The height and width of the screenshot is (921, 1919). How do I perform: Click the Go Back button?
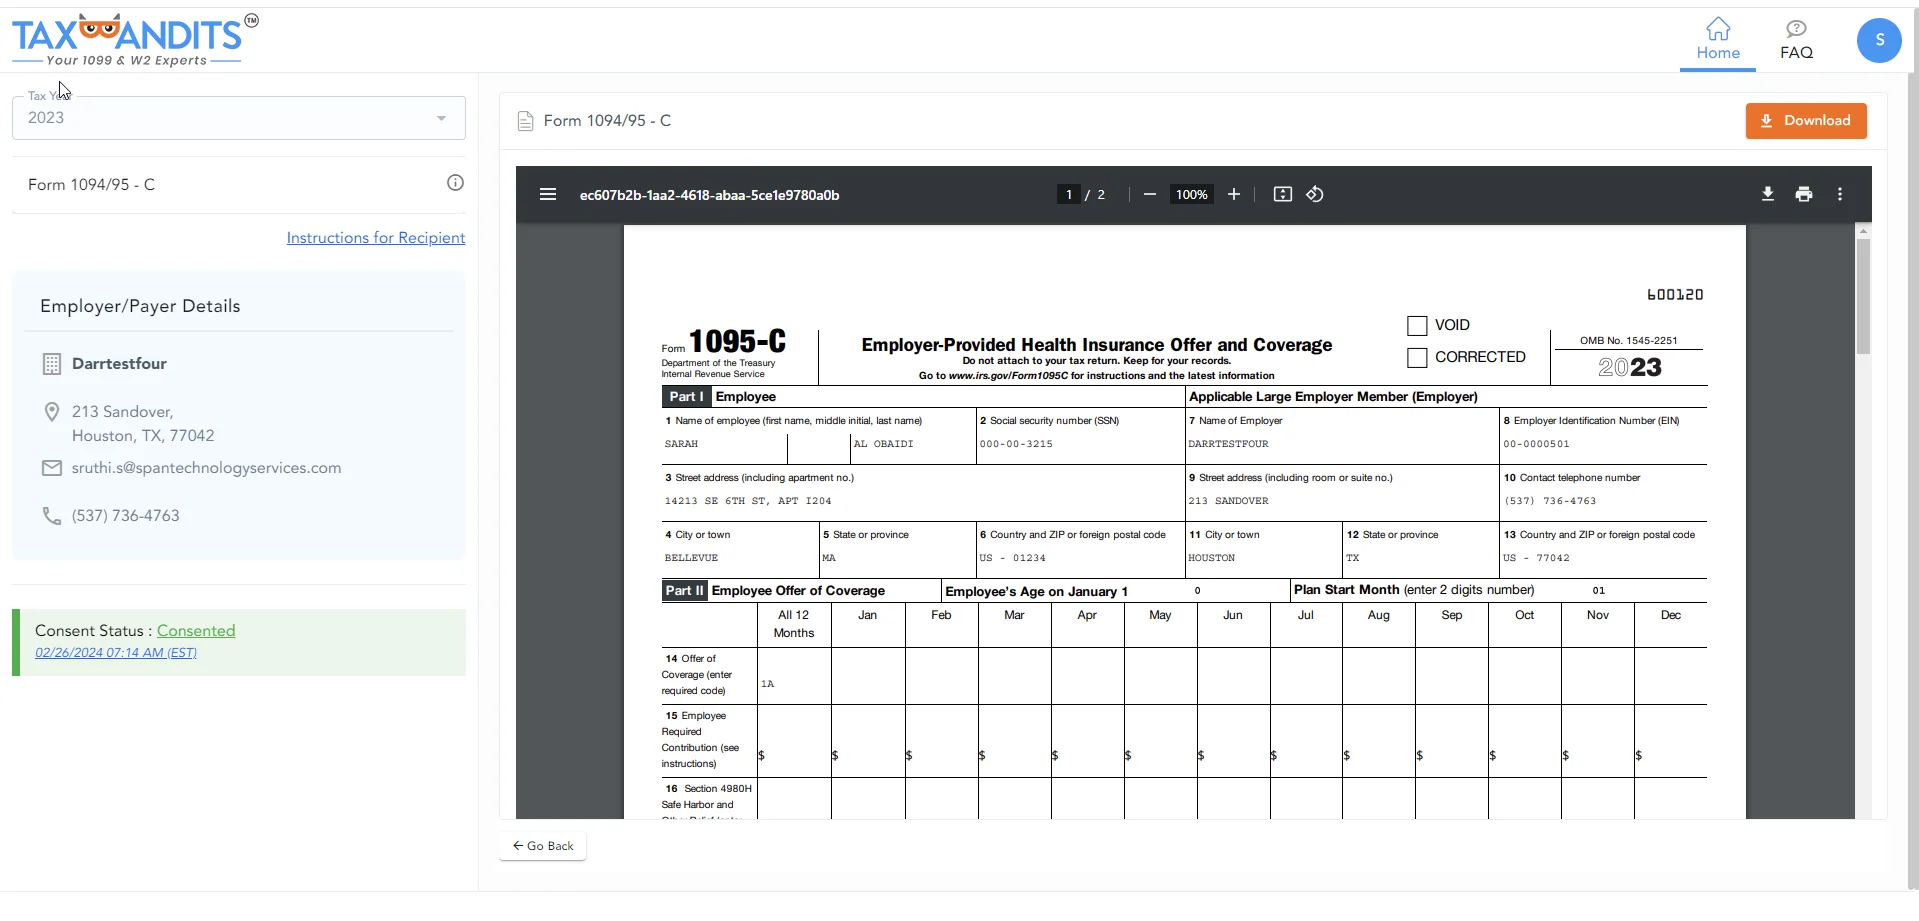click(541, 845)
